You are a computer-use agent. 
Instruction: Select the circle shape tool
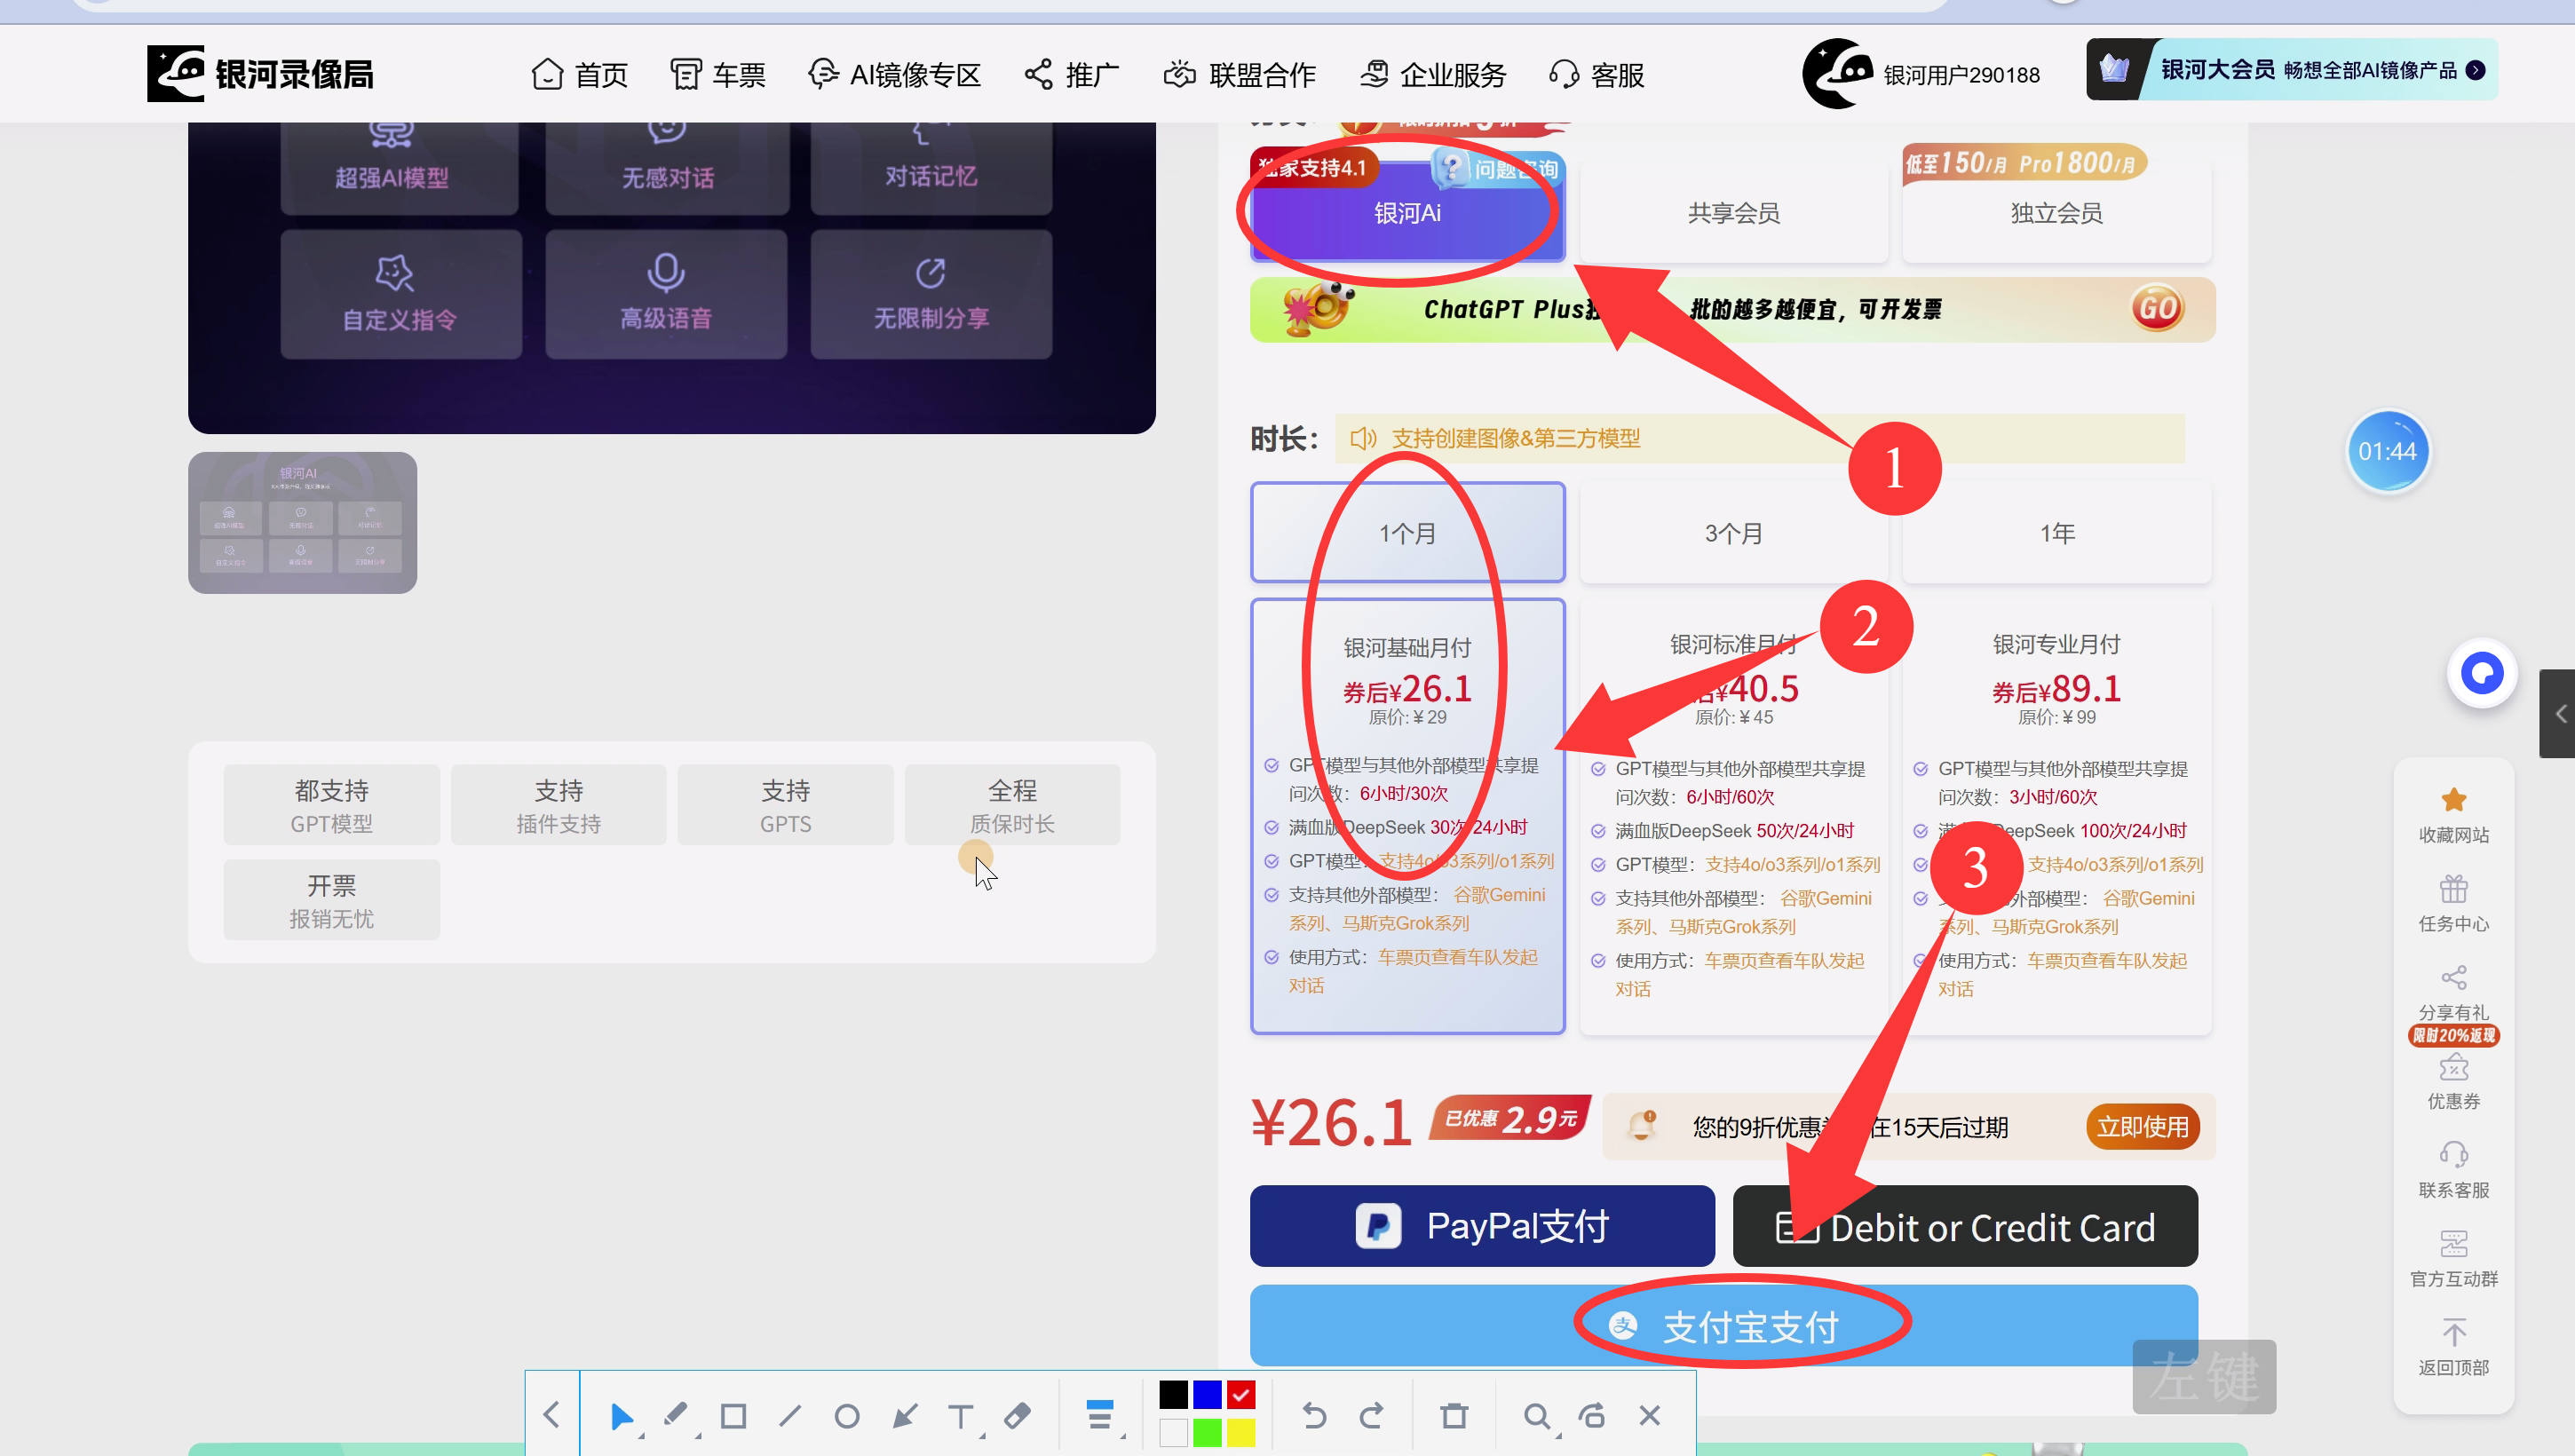[x=847, y=1416]
